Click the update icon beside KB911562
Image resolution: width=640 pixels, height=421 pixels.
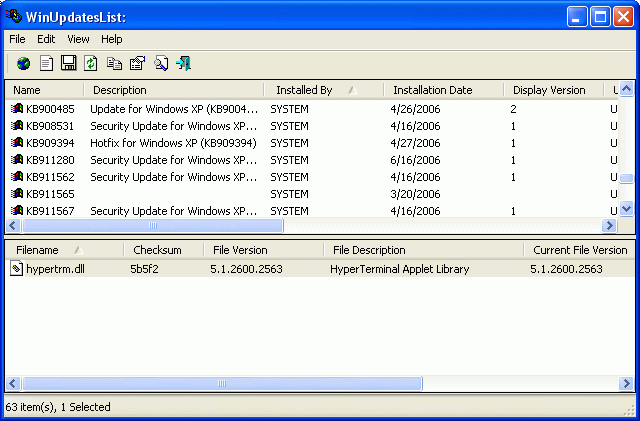point(17,176)
